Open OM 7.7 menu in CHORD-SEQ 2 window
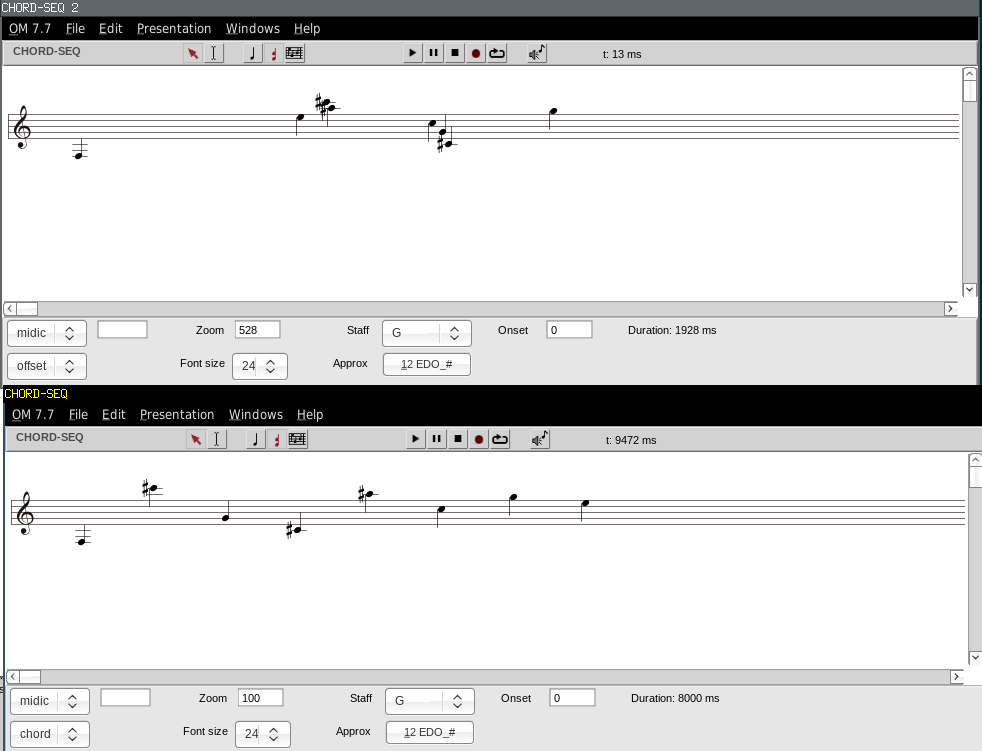 [x=30, y=29]
